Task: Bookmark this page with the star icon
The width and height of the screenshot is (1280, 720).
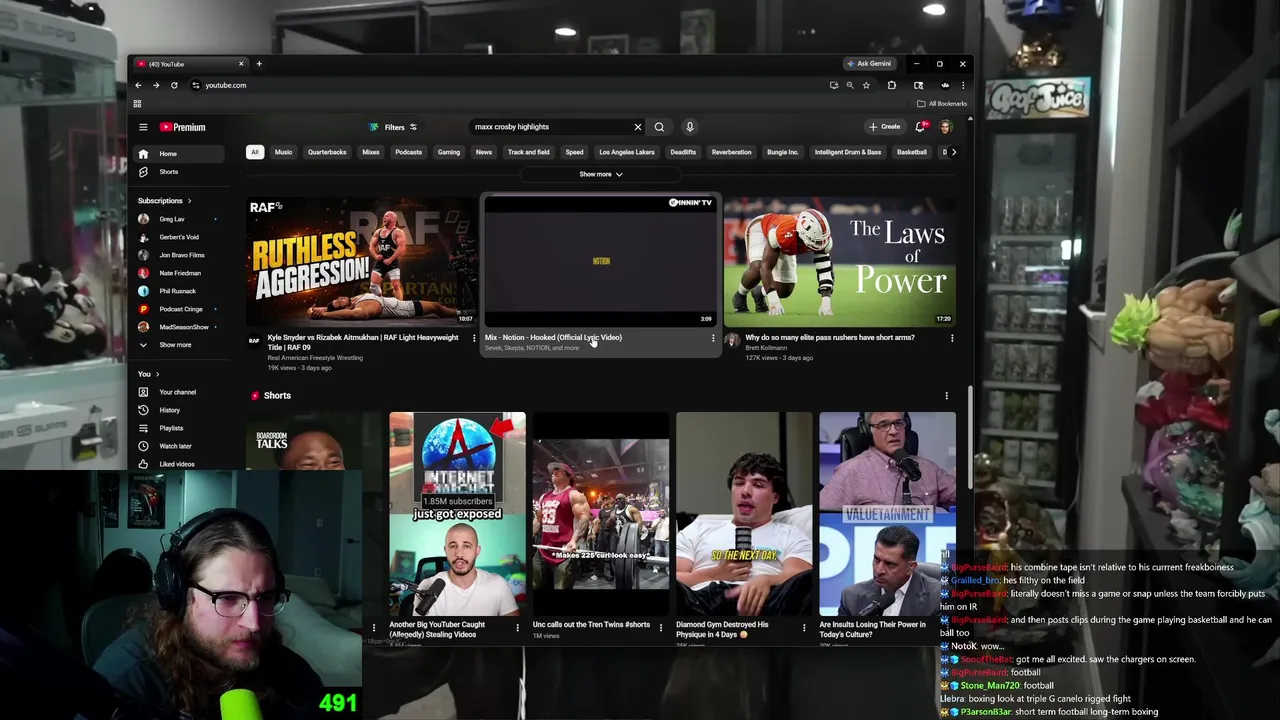Action: click(x=866, y=85)
